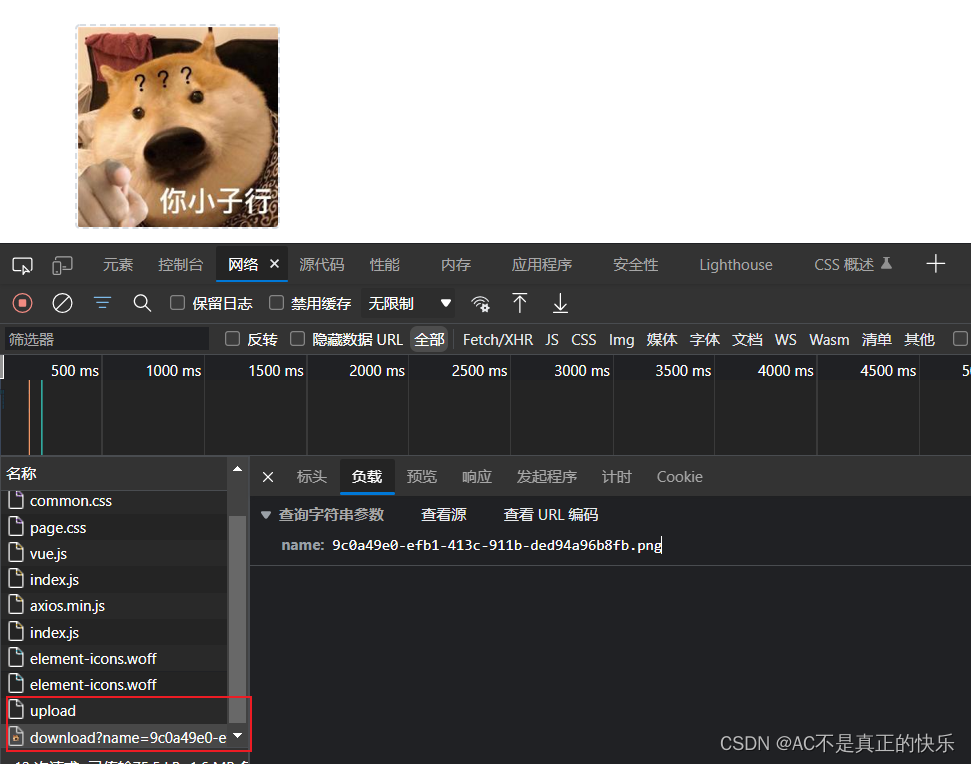Open network search magnifier

(142, 303)
